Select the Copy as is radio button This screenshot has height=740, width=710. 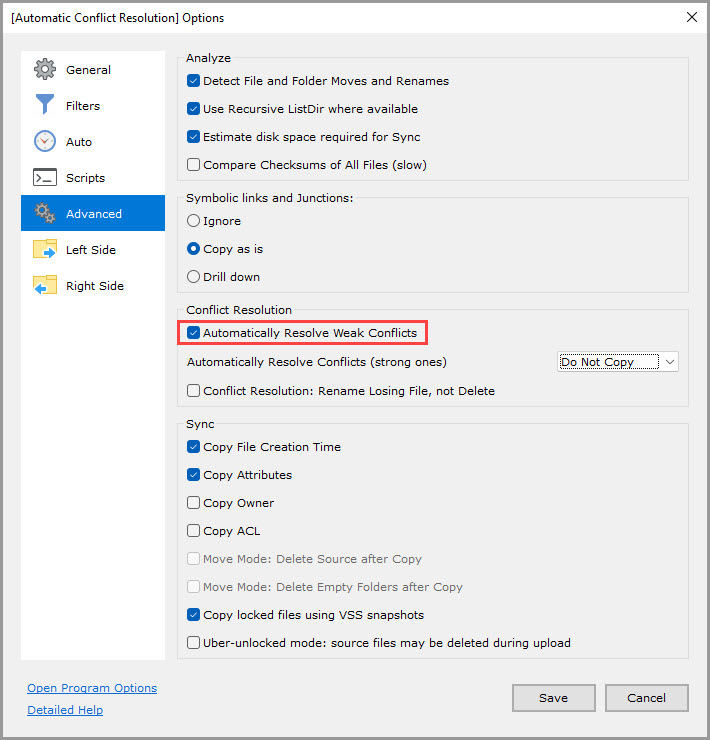[x=193, y=248]
